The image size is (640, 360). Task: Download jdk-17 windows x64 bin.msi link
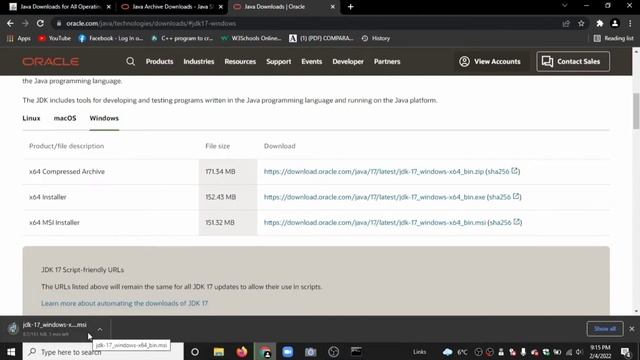(375, 222)
